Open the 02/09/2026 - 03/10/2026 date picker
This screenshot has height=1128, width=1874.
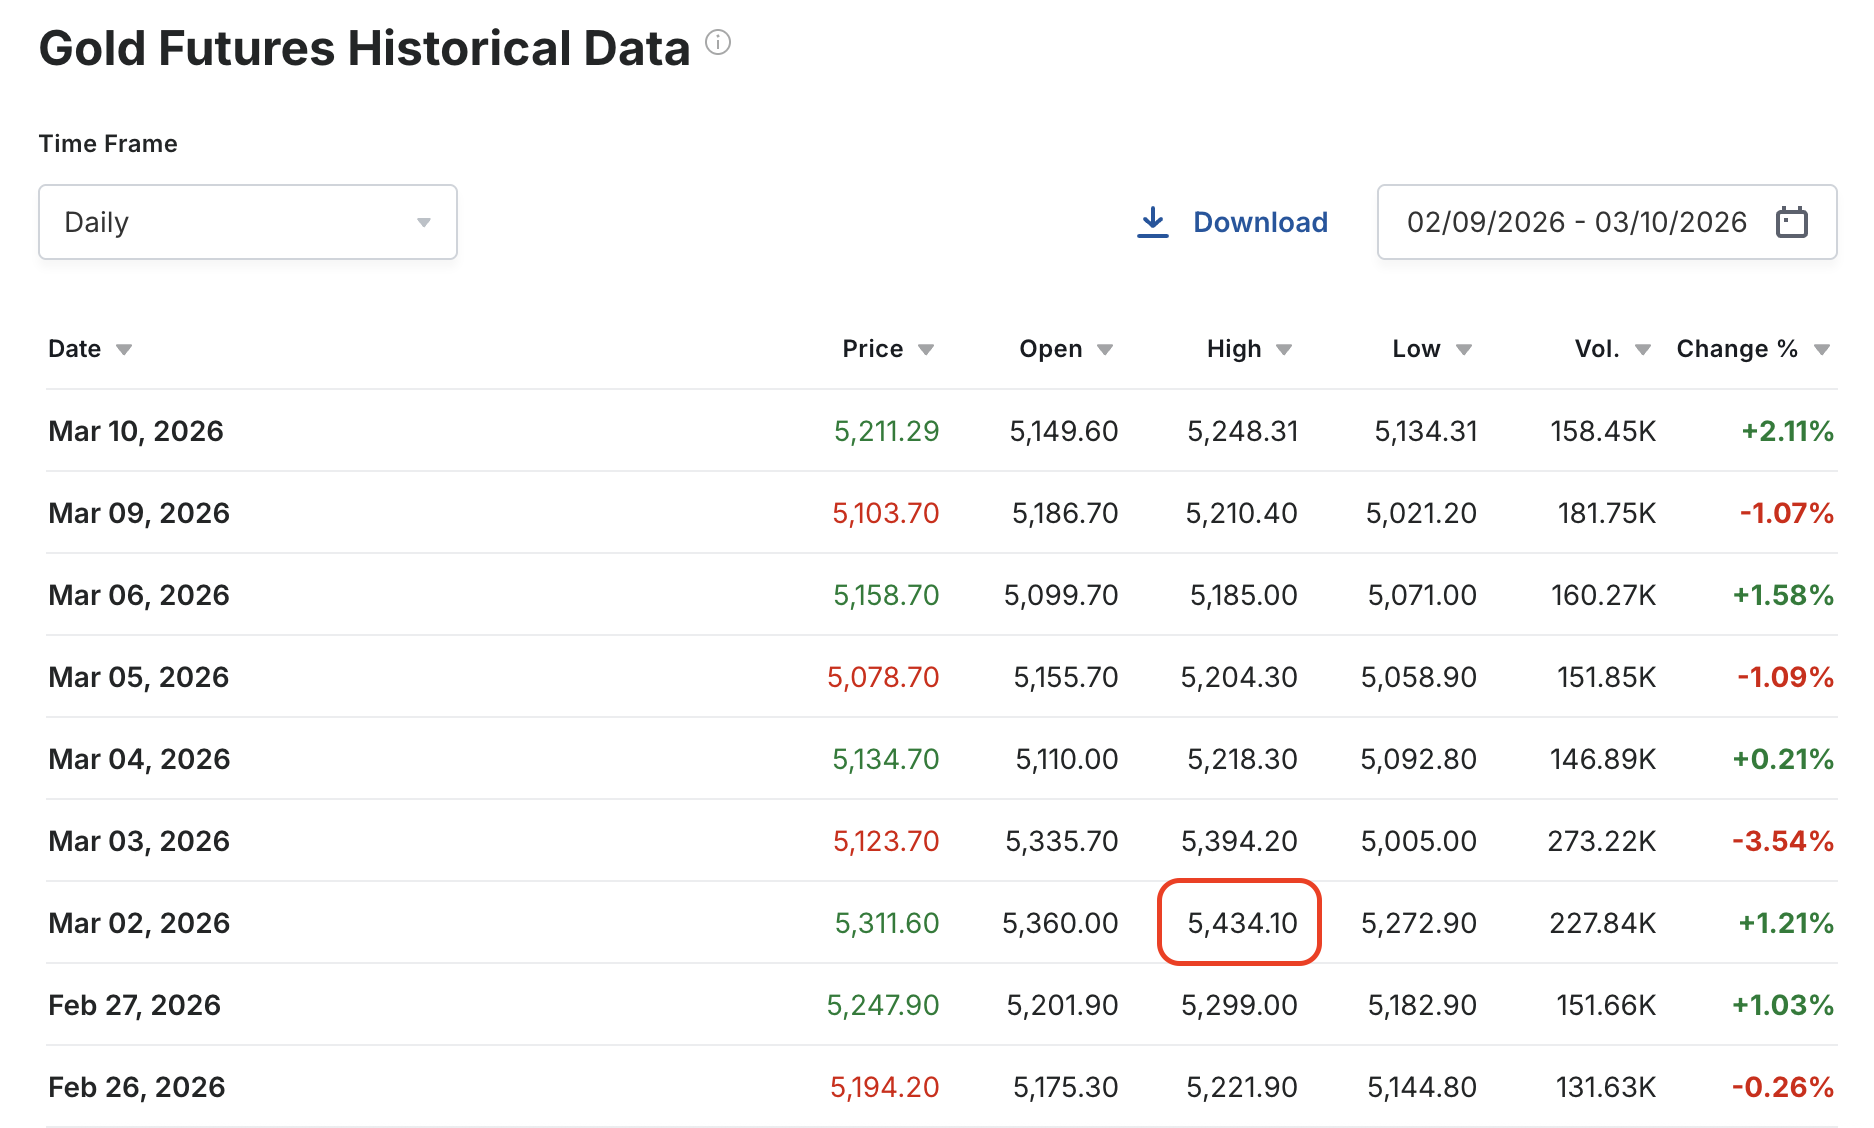point(1576,222)
